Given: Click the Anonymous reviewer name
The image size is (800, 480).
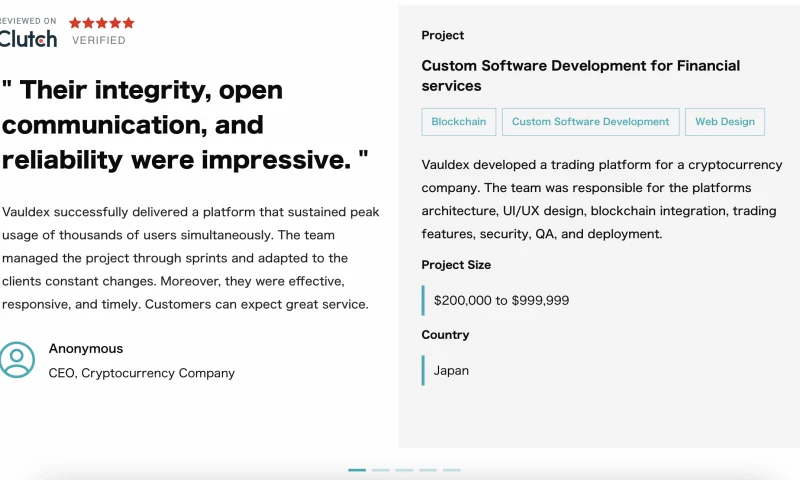Looking at the screenshot, I should 86,349.
